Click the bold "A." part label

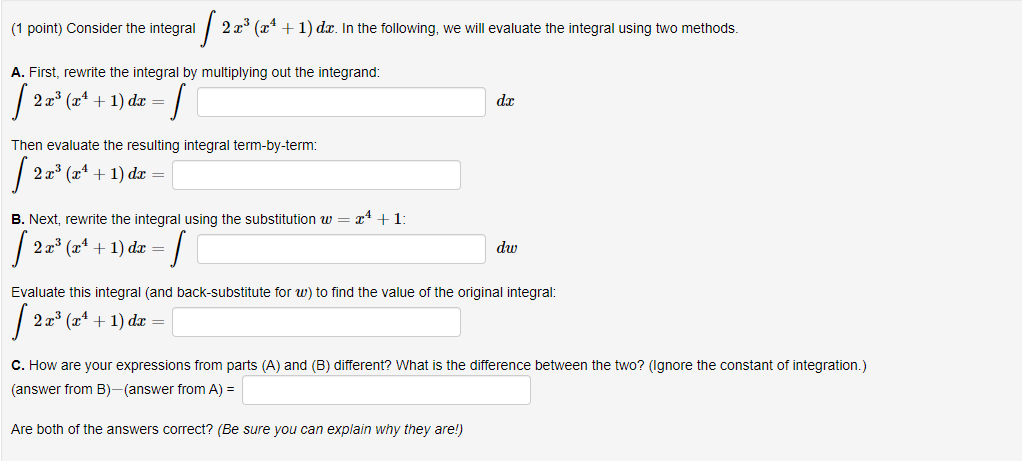(x=18, y=72)
